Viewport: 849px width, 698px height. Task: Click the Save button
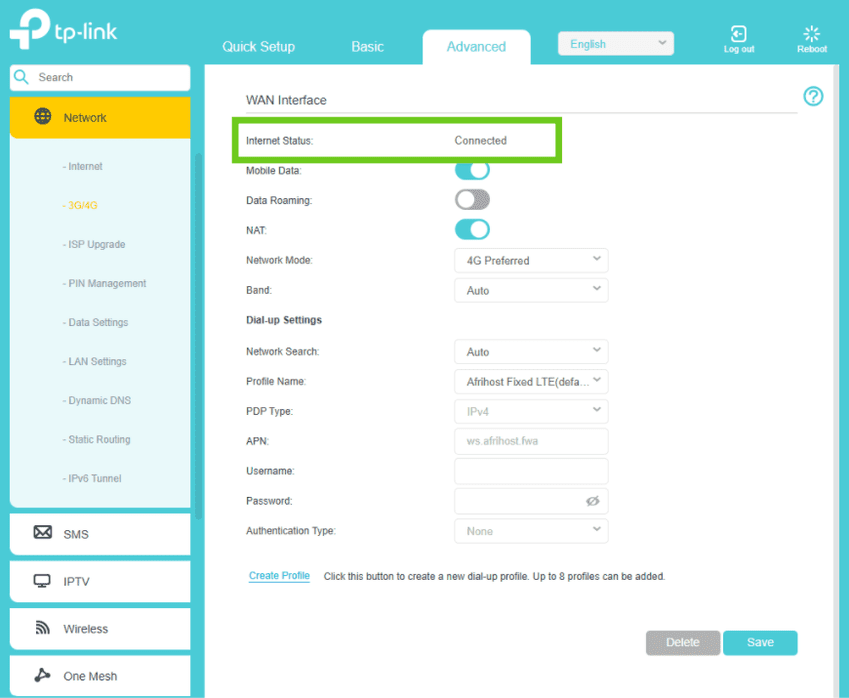pyautogui.click(x=760, y=642)
